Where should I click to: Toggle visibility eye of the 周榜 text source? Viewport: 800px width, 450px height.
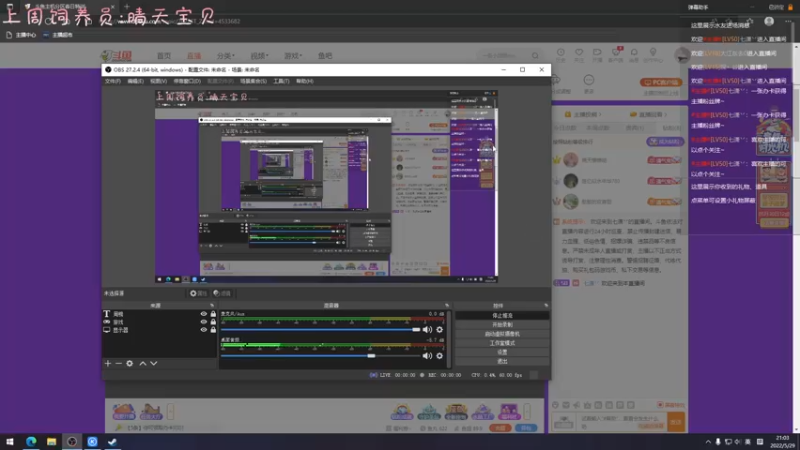click(204, 314)
